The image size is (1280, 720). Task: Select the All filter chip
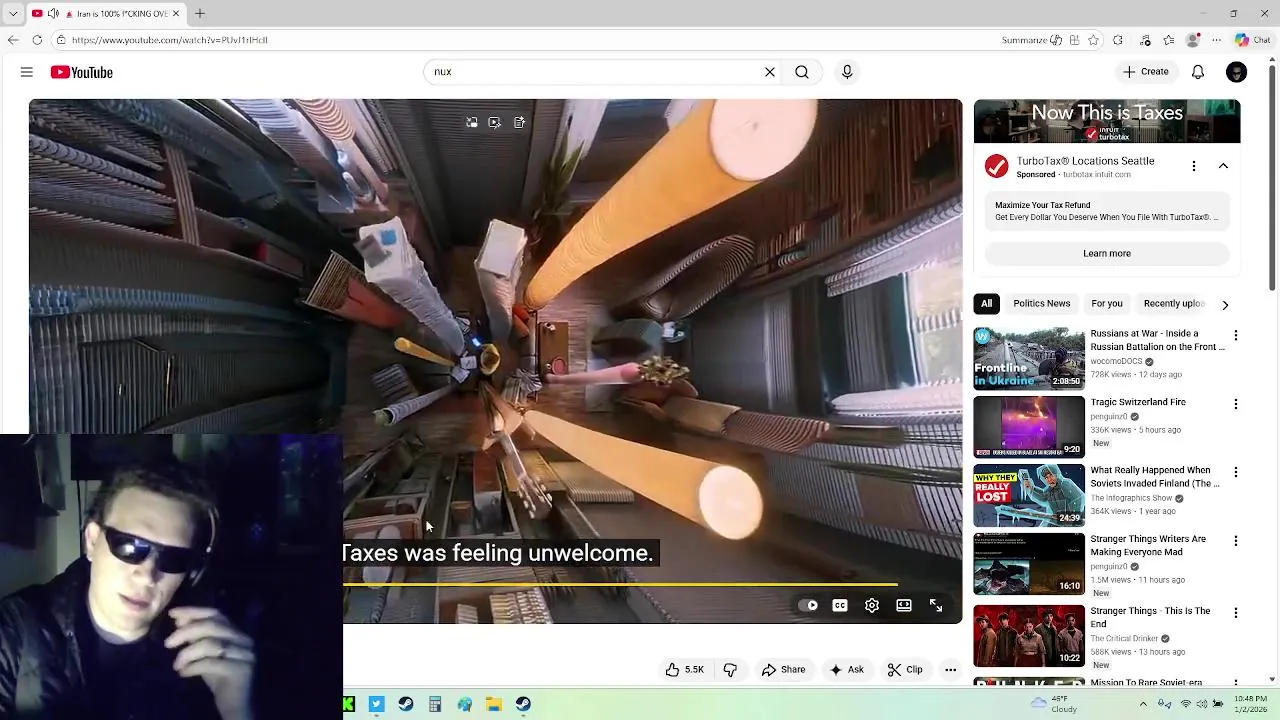pos(986,304)
